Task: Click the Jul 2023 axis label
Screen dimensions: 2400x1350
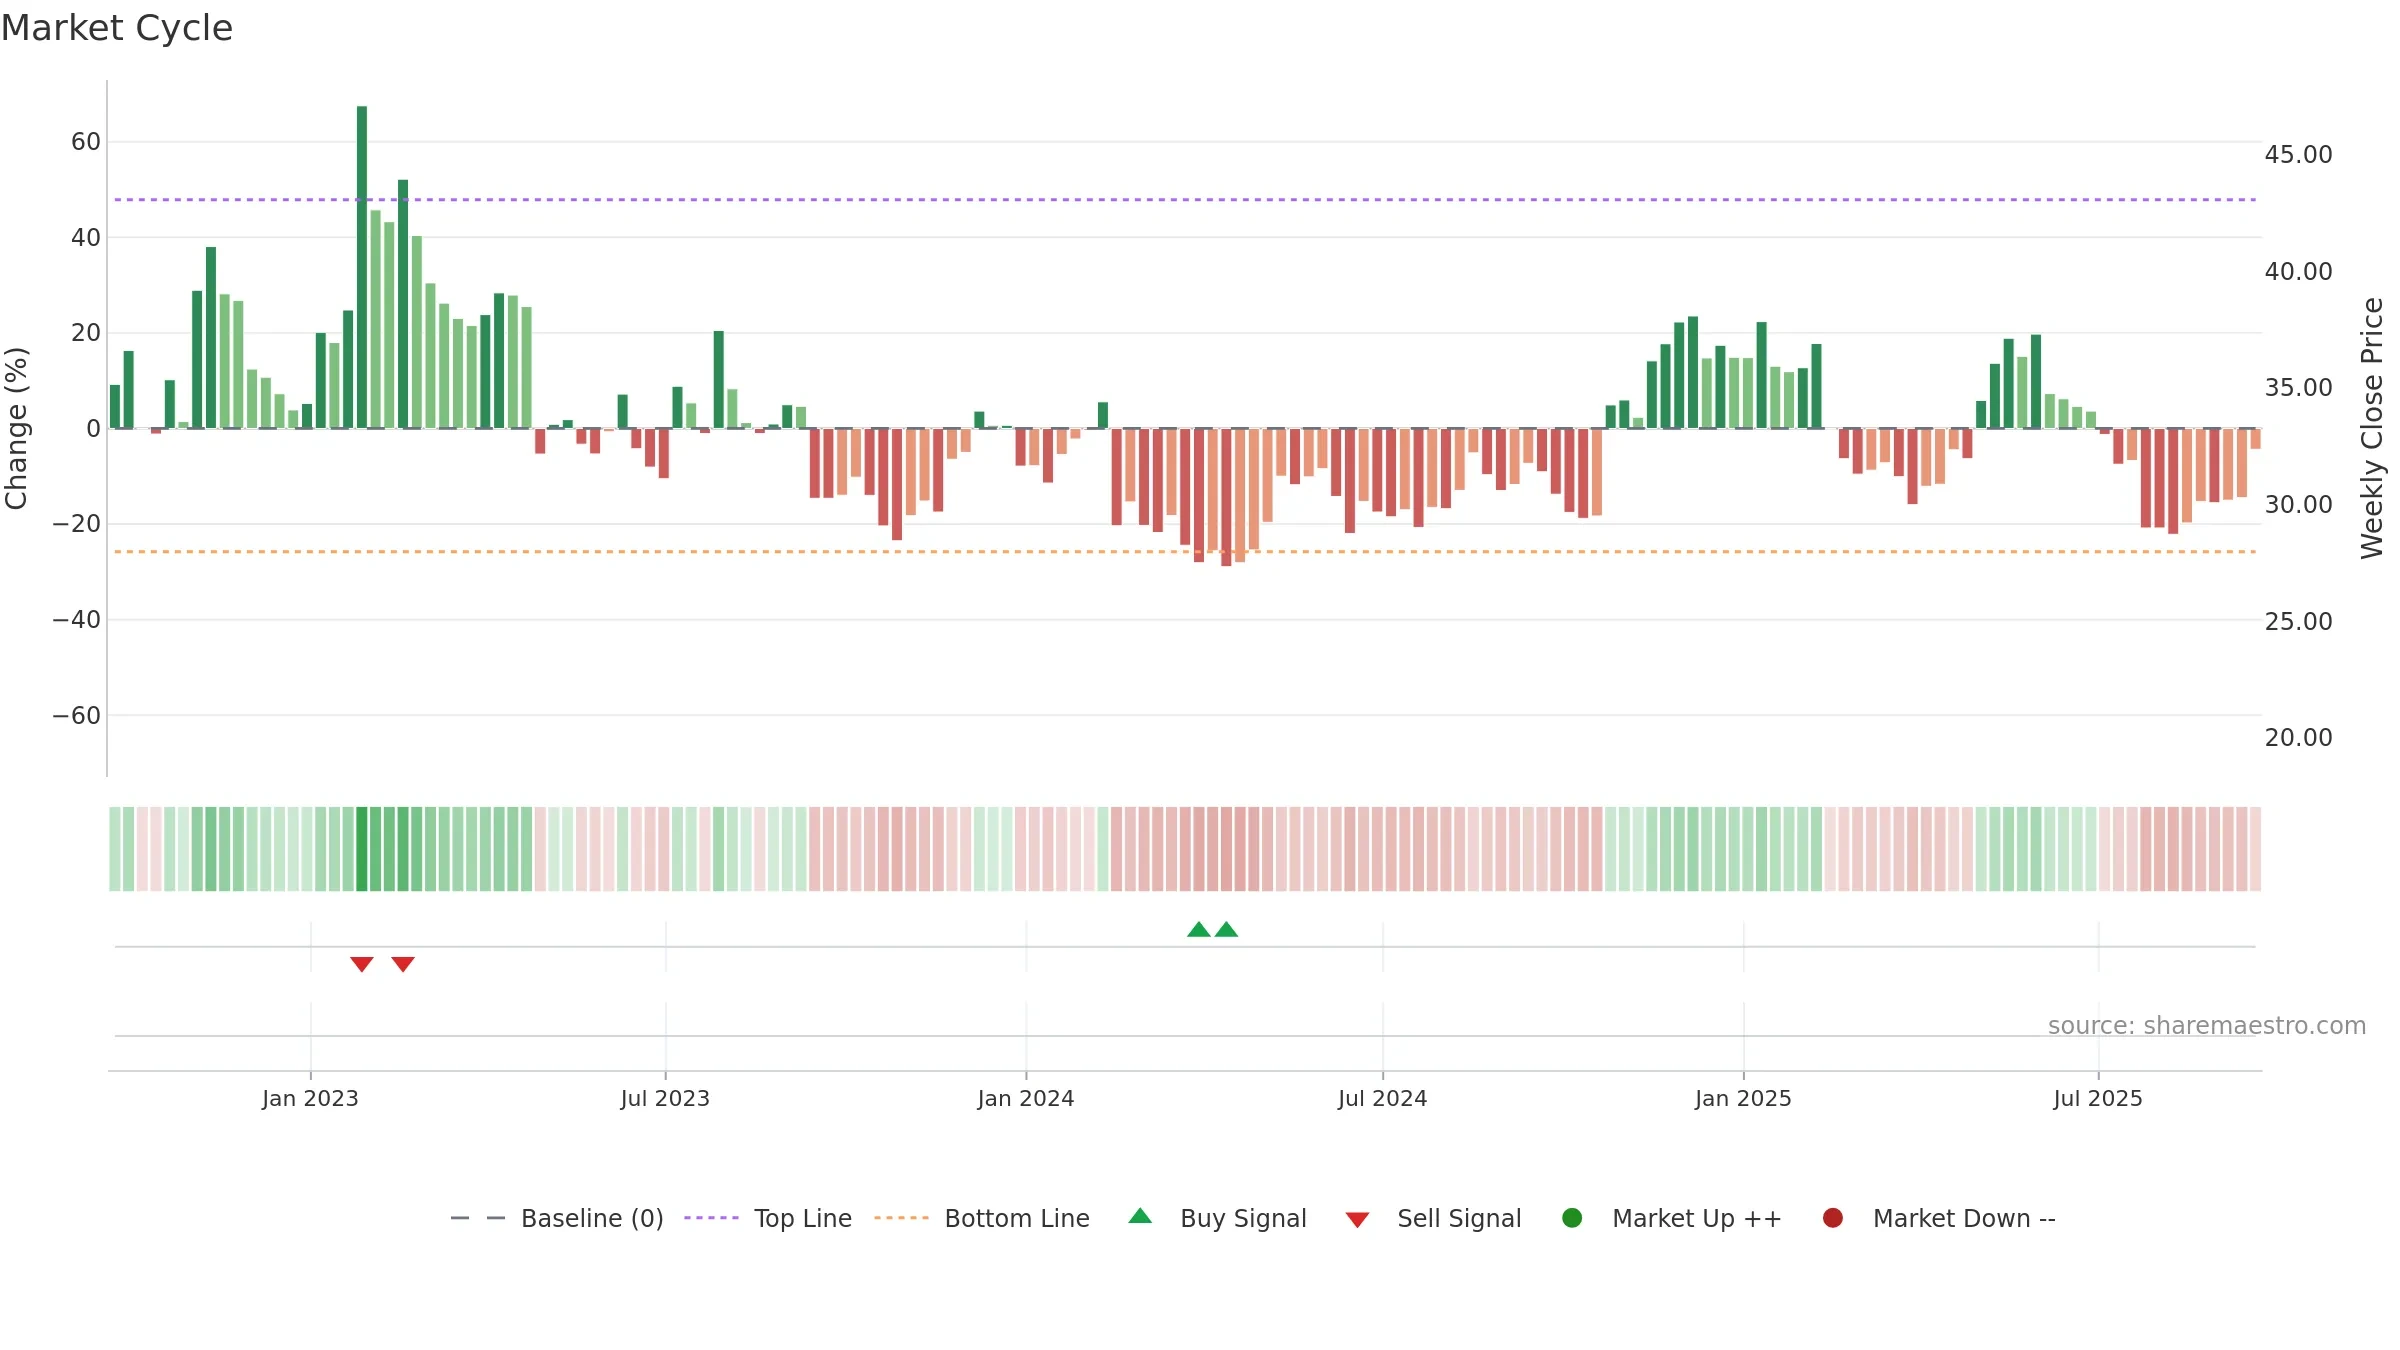Action: (665, 1098)
